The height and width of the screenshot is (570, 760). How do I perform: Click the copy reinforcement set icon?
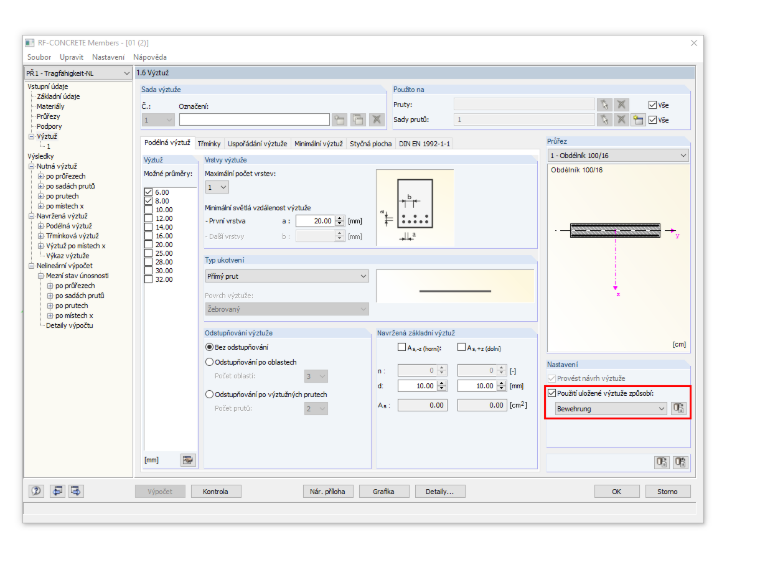click(x=358, y=119)
